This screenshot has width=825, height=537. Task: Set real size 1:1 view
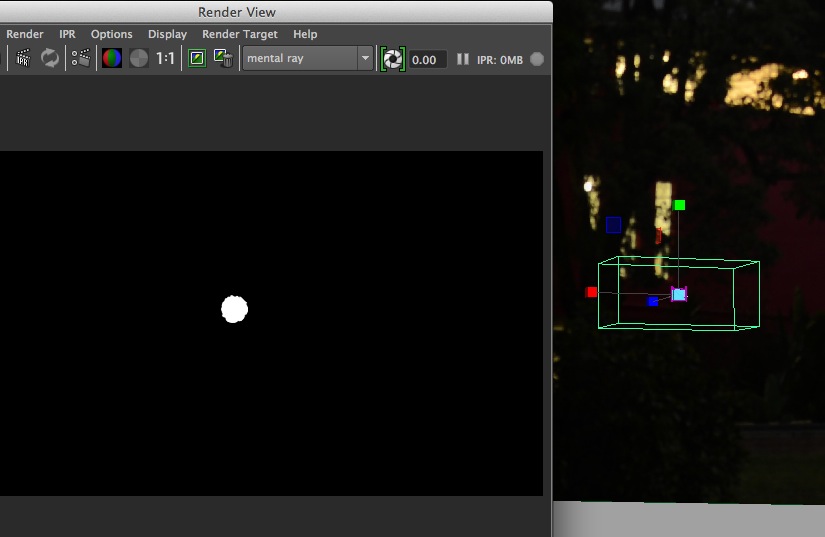tap(165, 59)
